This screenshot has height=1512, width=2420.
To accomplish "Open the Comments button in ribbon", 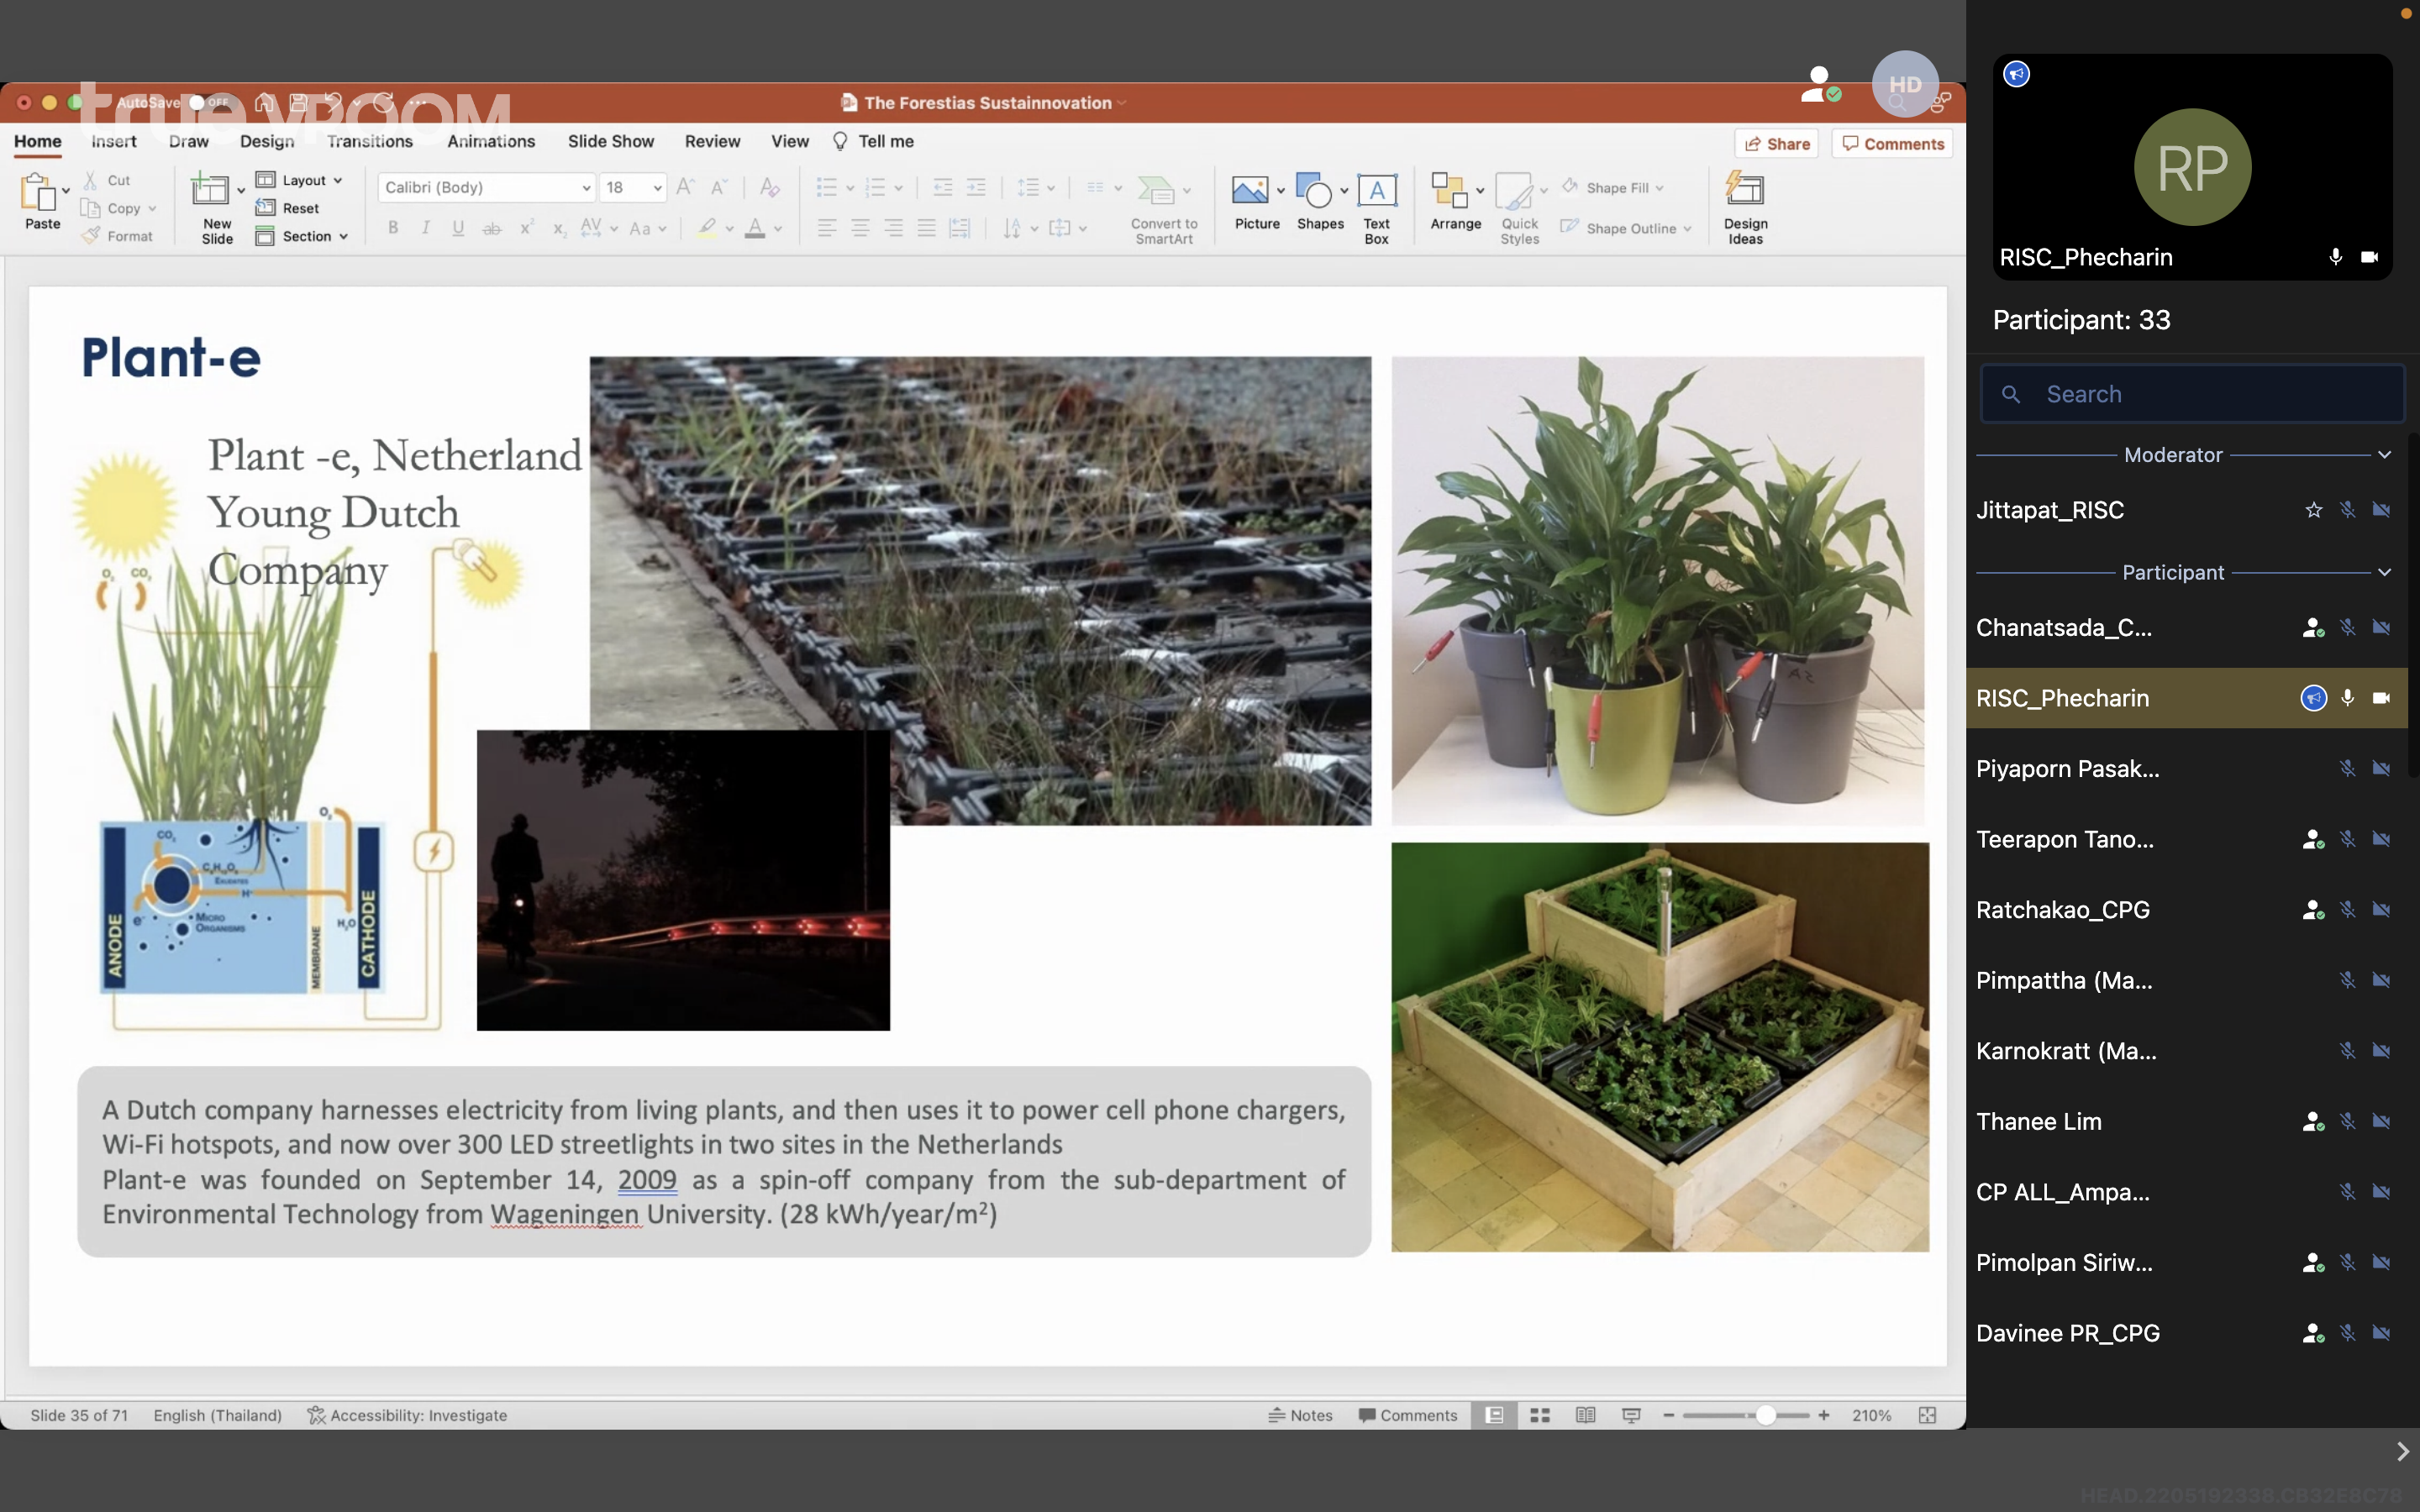I will pyautogui.click(x=1892, y=144).
